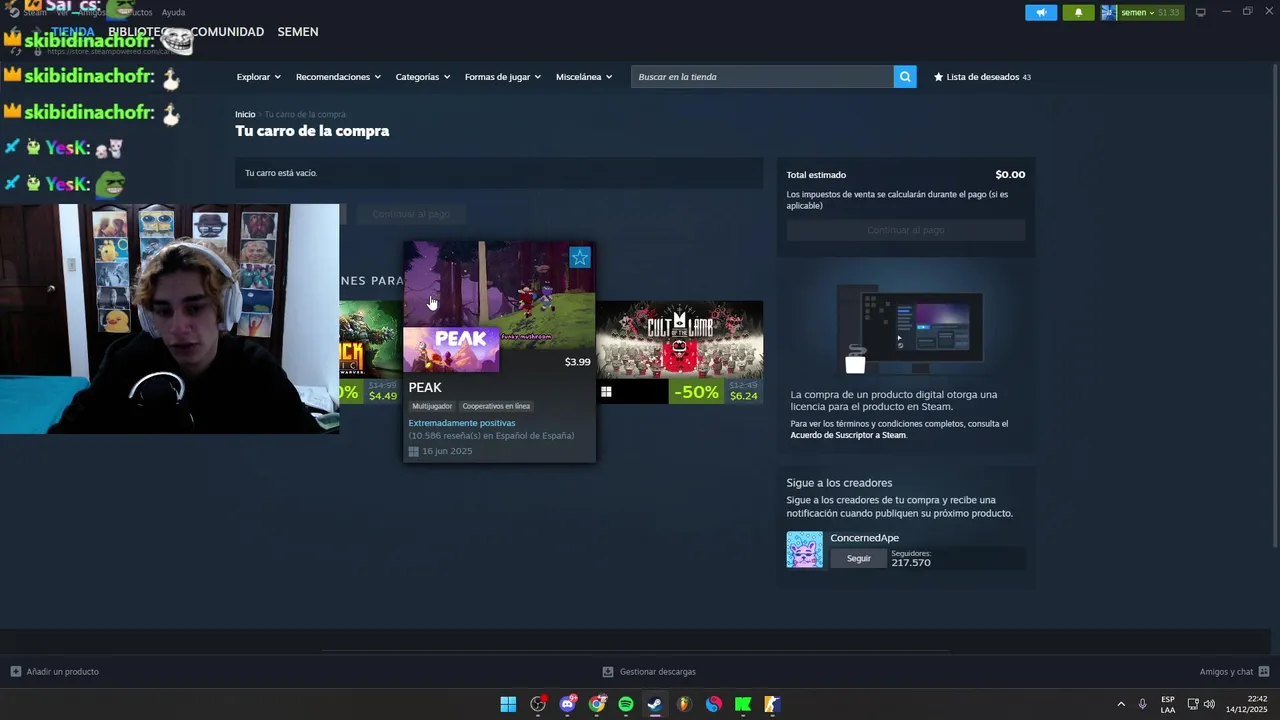Open the Windows Start menu
The width and height of the screenshot is (1280, 720).
(x=508, y=704)
